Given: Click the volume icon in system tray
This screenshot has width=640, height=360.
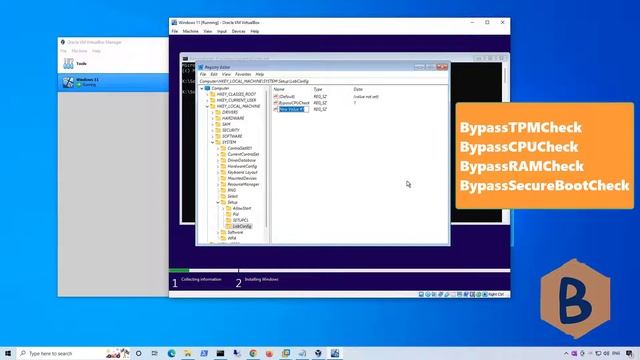Looking at the screenshot, I should [607, 353].
